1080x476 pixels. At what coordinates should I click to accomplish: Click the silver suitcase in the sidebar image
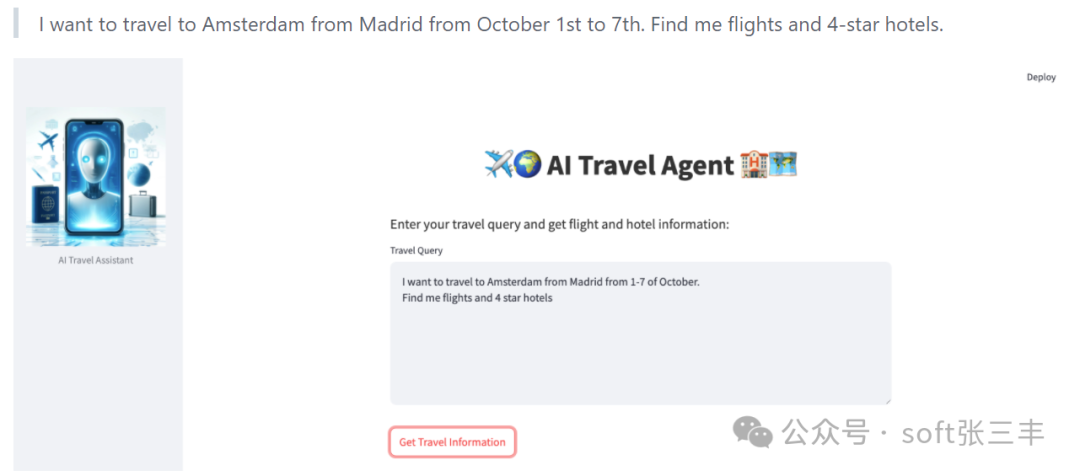point(141,205)
